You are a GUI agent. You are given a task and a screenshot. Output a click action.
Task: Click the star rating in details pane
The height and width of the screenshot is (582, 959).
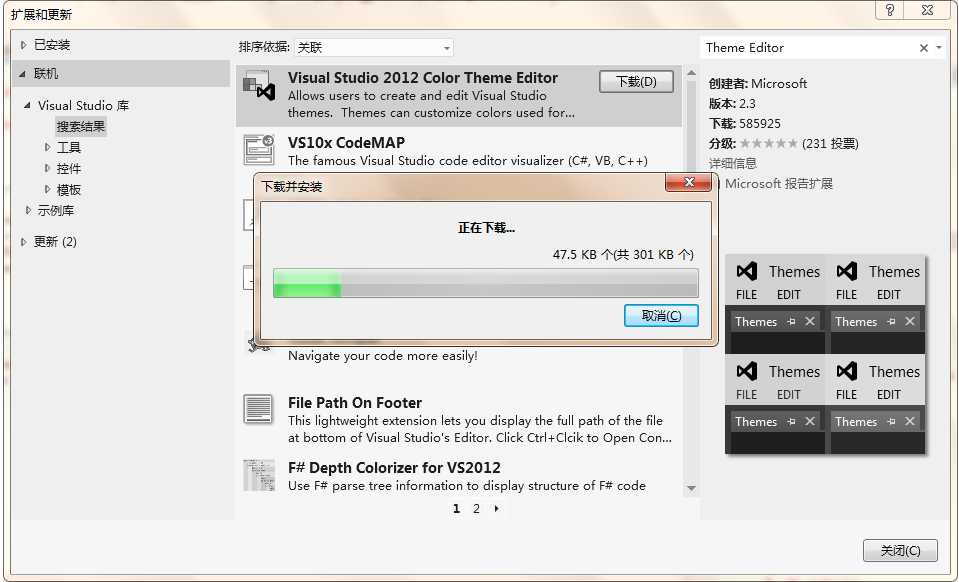(768, 144)
